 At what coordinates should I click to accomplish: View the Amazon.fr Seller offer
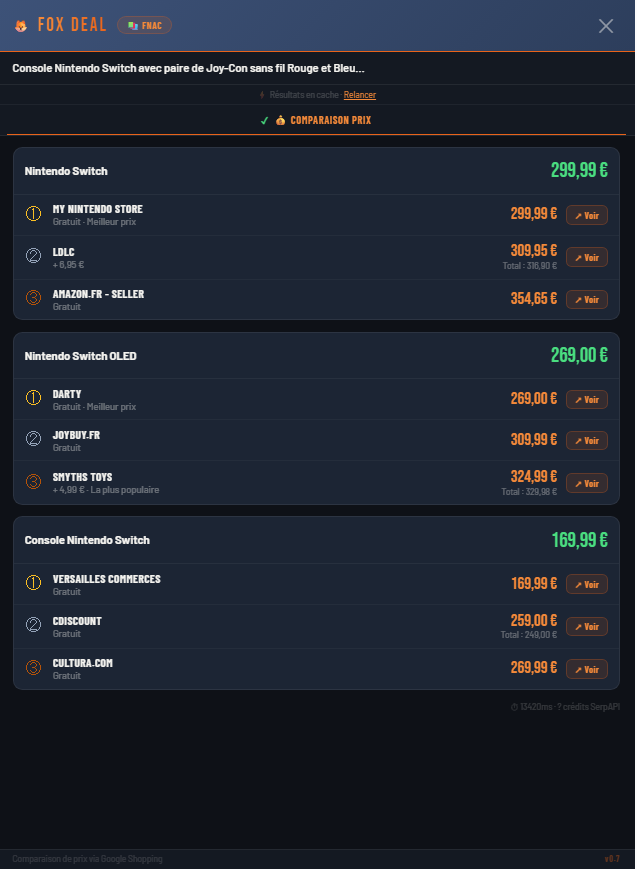pyautogui.click(x=586, y=299)
